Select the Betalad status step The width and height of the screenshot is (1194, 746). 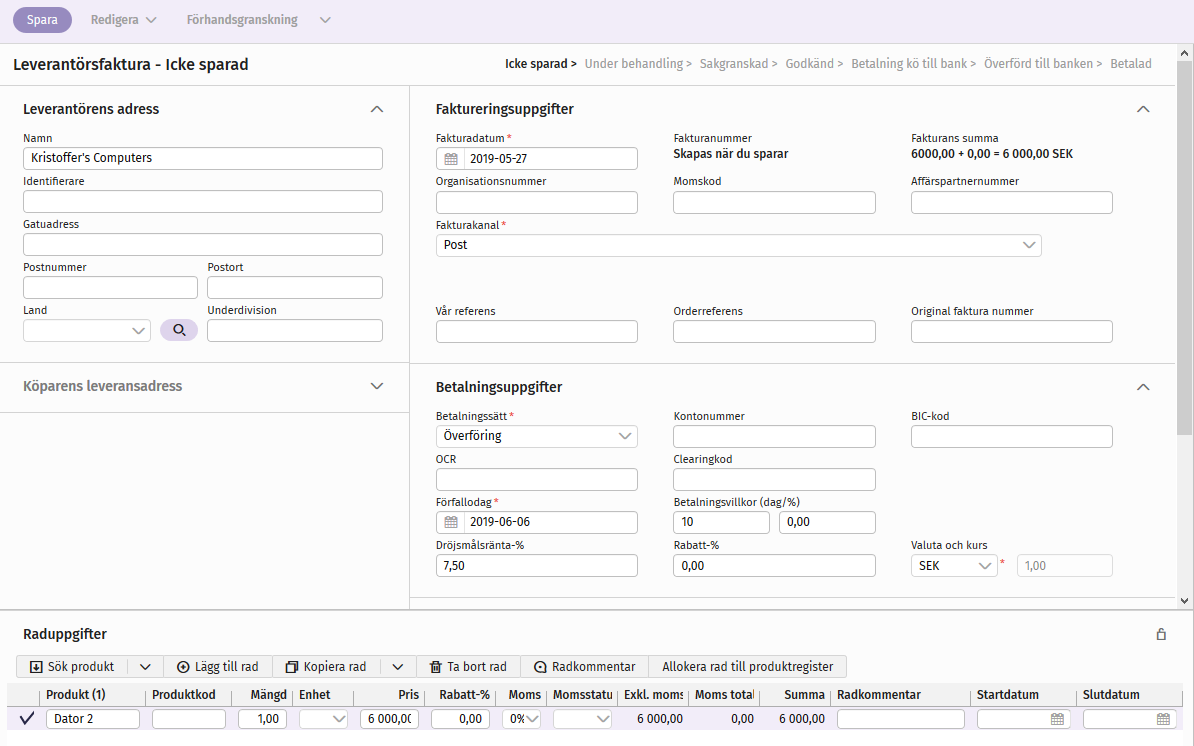[1130, 64]
